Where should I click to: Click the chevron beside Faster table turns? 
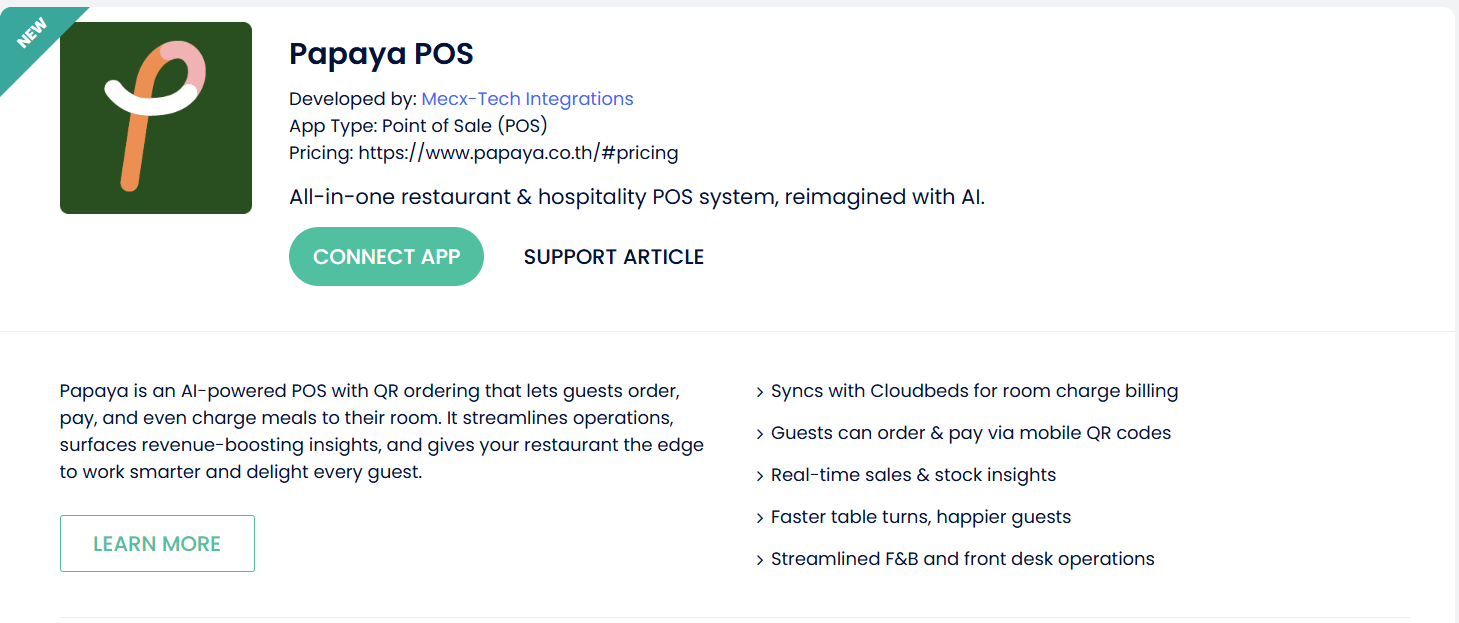(x=760, y=518)
